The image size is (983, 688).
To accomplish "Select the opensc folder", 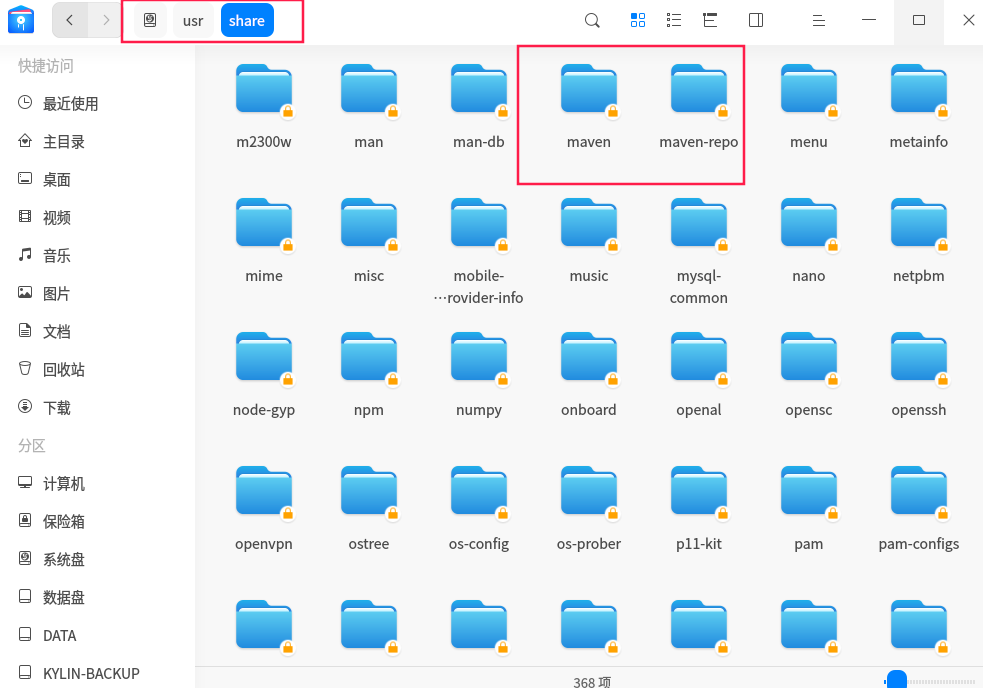I will click(809, 375).
